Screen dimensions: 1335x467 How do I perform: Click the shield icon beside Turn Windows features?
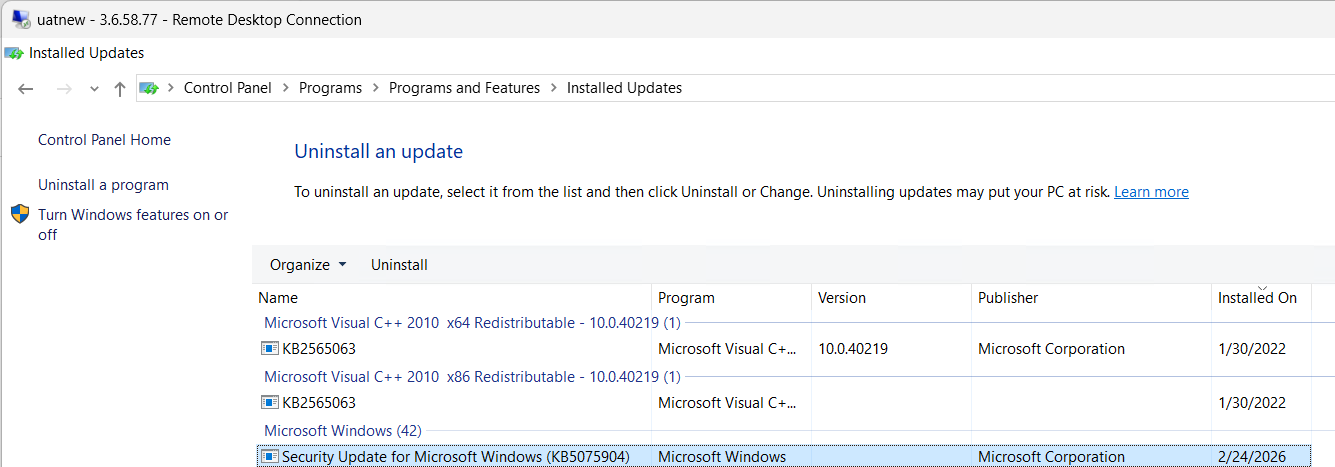20,214
